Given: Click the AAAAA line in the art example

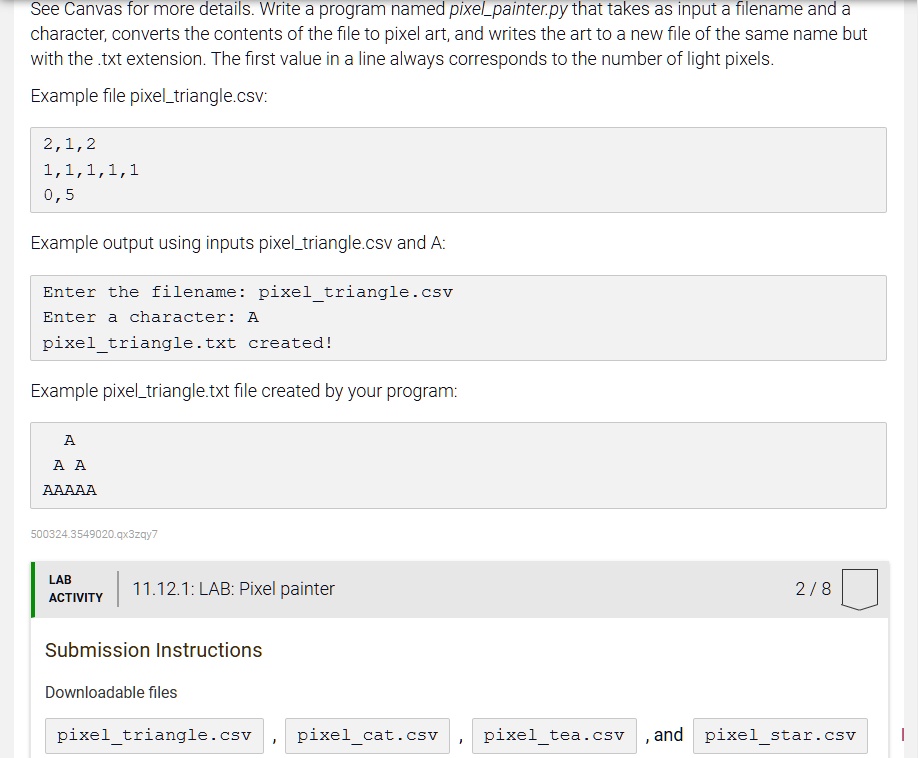Looking at the screenshot, I should point(68,490).
